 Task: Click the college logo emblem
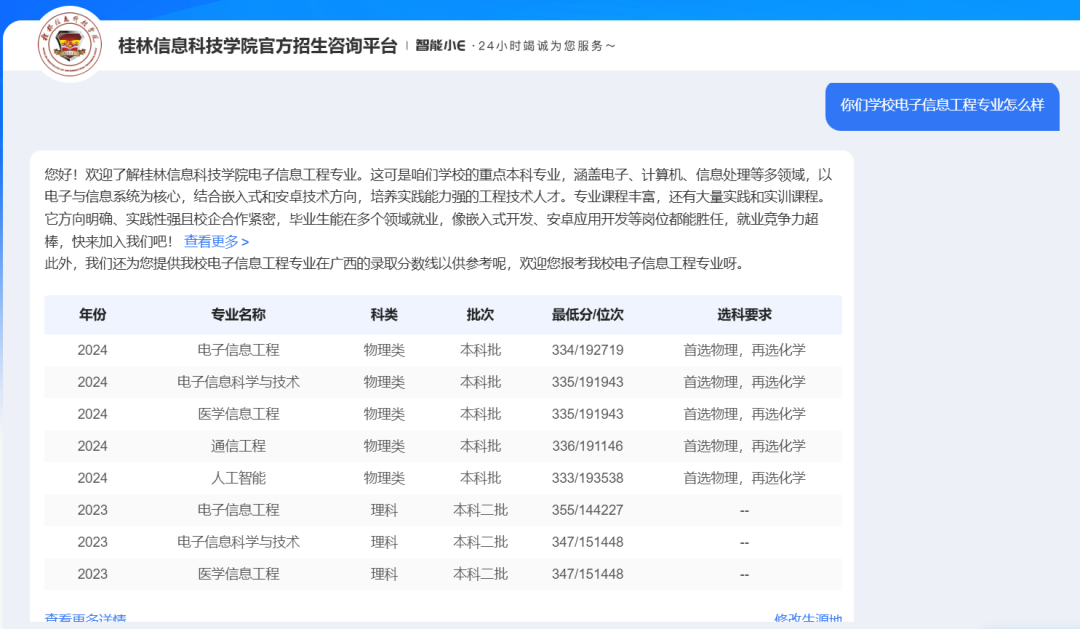point(69,45)
